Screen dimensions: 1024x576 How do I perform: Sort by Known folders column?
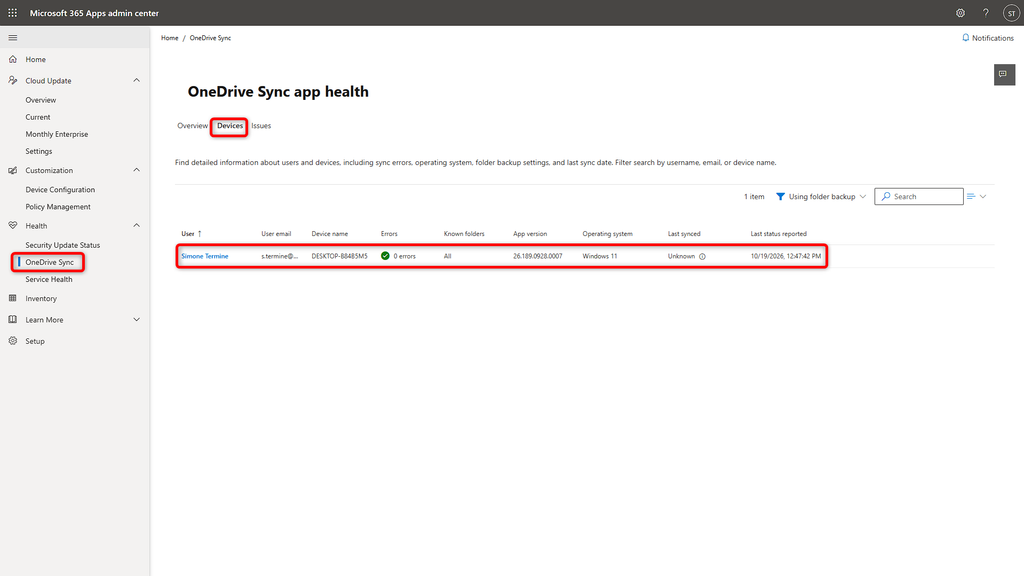coord(464,234)
